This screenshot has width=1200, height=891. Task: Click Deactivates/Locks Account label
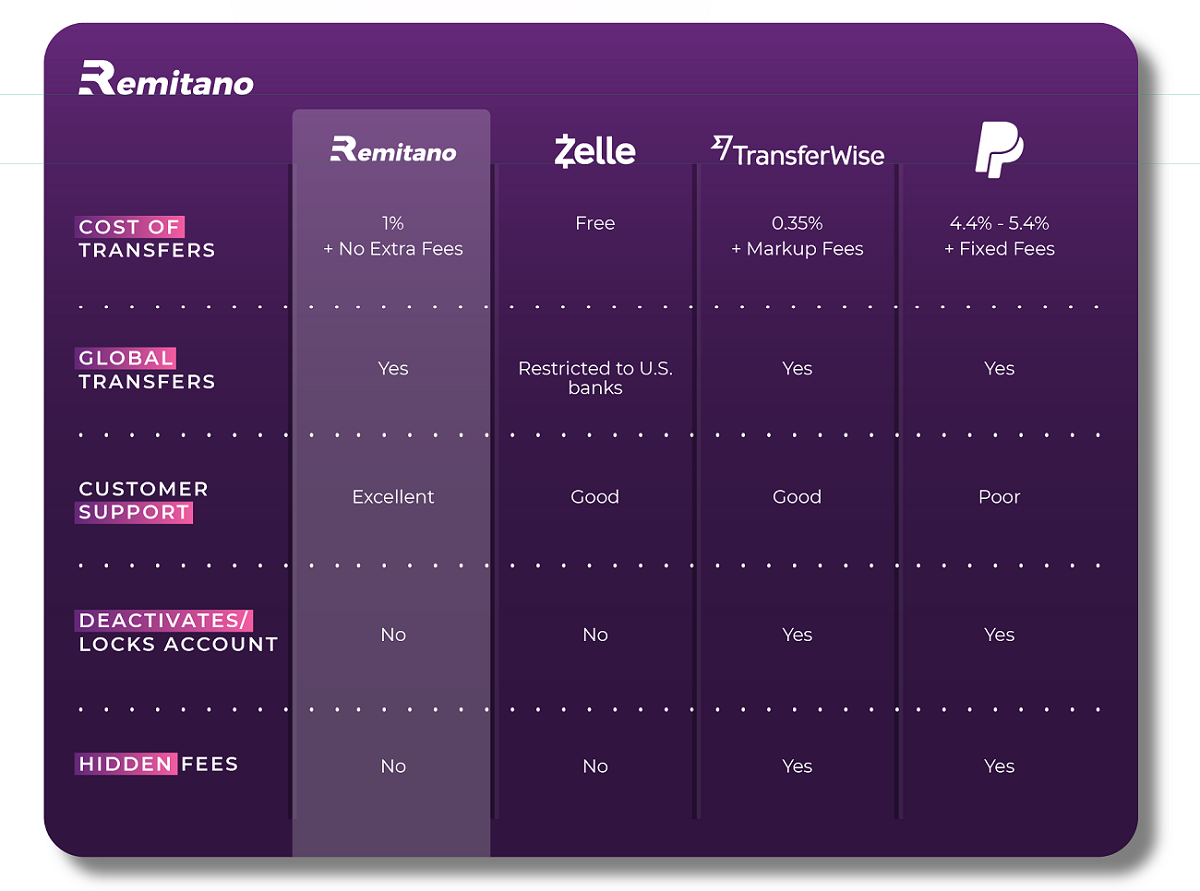178,632
